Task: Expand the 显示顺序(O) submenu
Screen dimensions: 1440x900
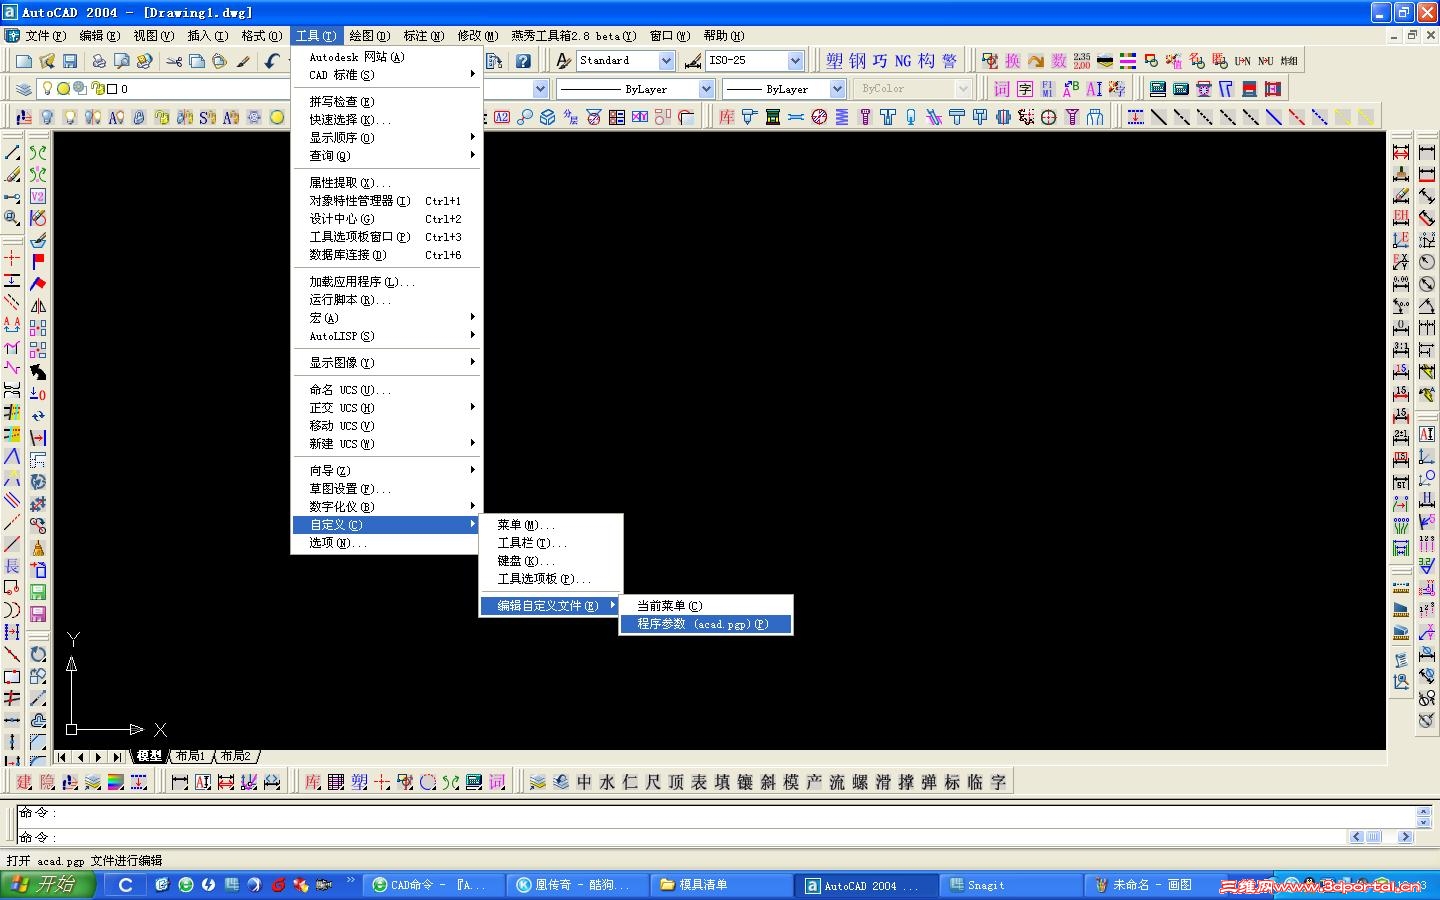Action: 387,138
